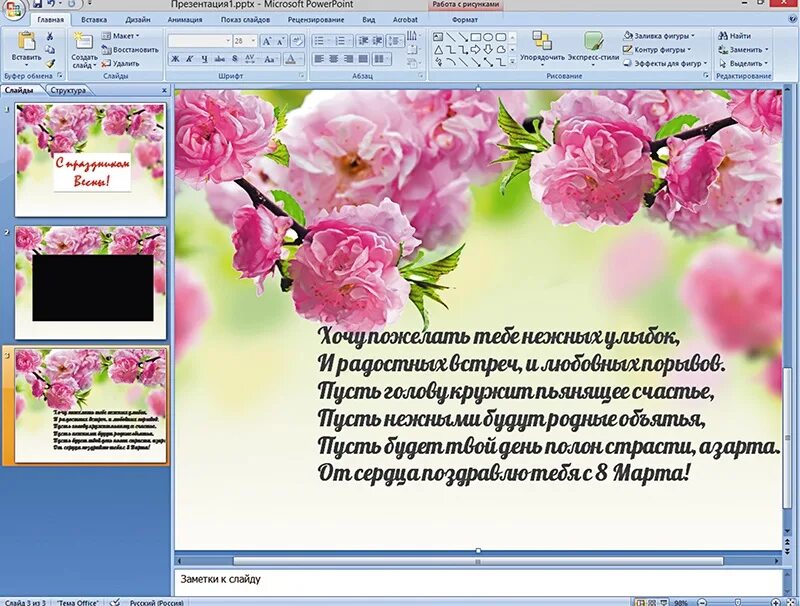Open the Макет layout dropdown
Viewport: 800px width, 606px height.
pos(120,36)
